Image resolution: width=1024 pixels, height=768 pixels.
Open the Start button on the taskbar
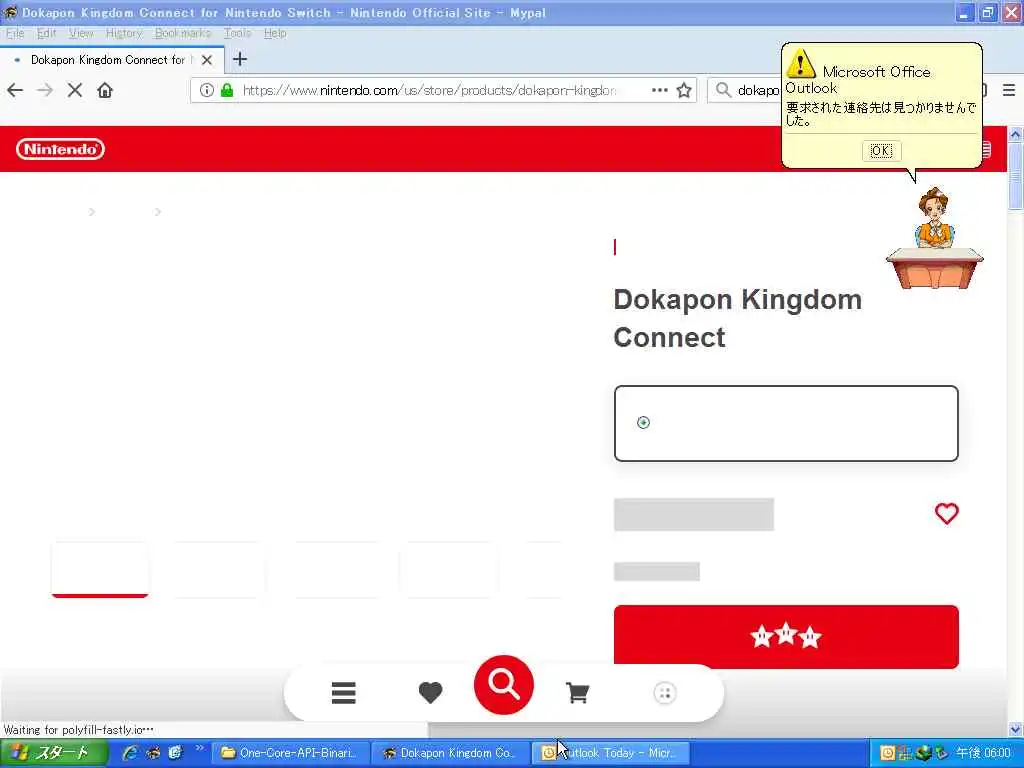(x=54, y=753)
